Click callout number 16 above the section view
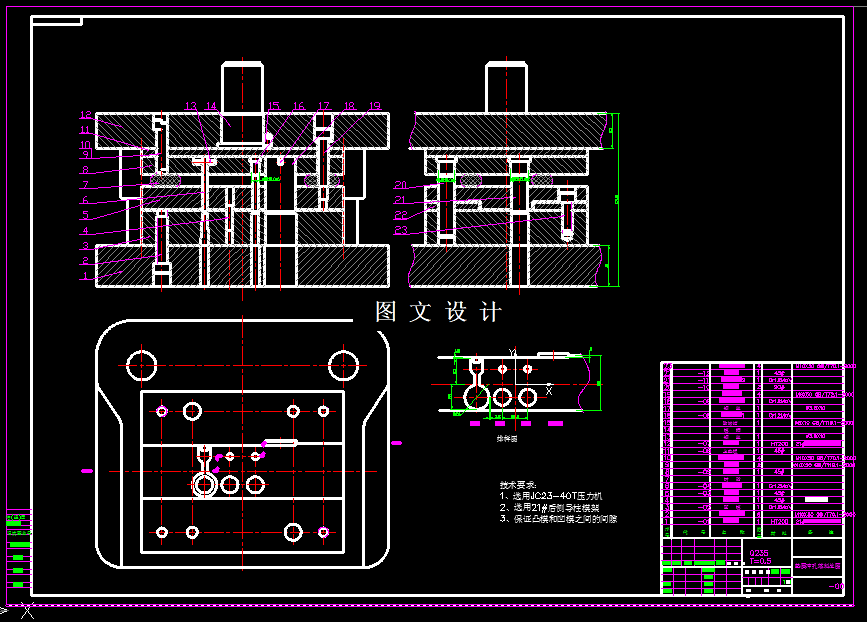This screenshot has height=622, width=867. pyautogui.click(x=299, y=106)
